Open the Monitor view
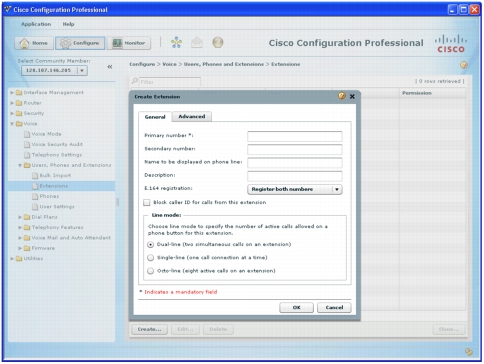 (129, 43)
